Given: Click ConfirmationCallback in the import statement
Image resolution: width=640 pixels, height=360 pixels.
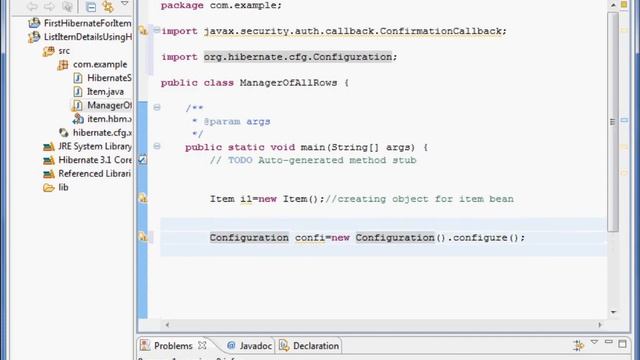Looking at the screenshot, I should click(440, 31).
